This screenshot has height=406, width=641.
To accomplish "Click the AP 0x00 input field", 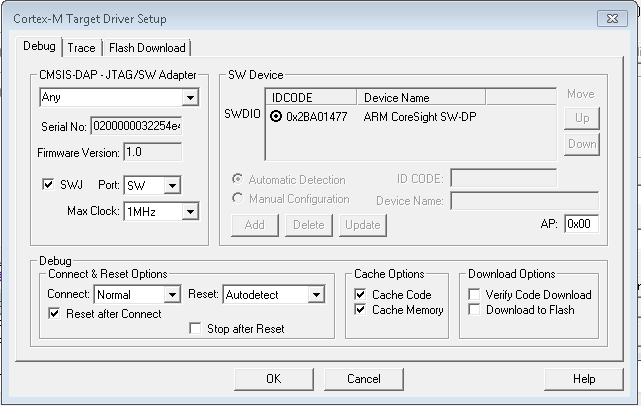I will (581, 224).
